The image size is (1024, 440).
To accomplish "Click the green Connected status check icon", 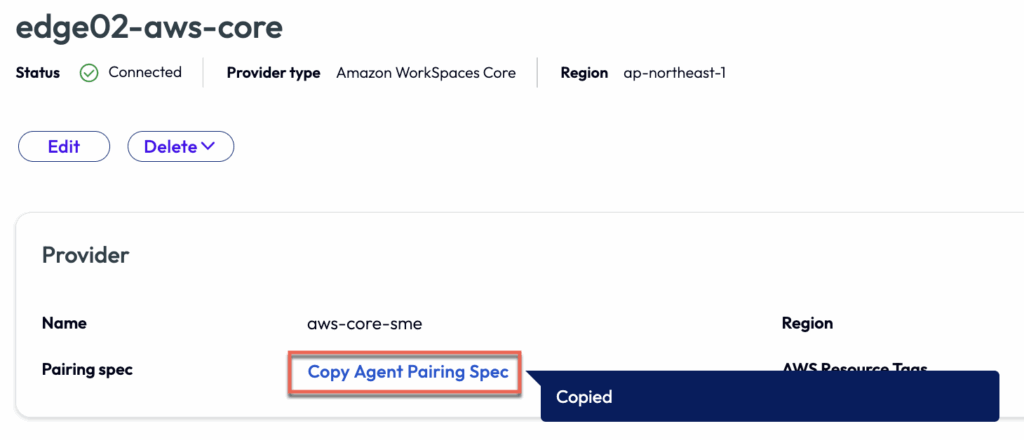I will pos(89,73).
